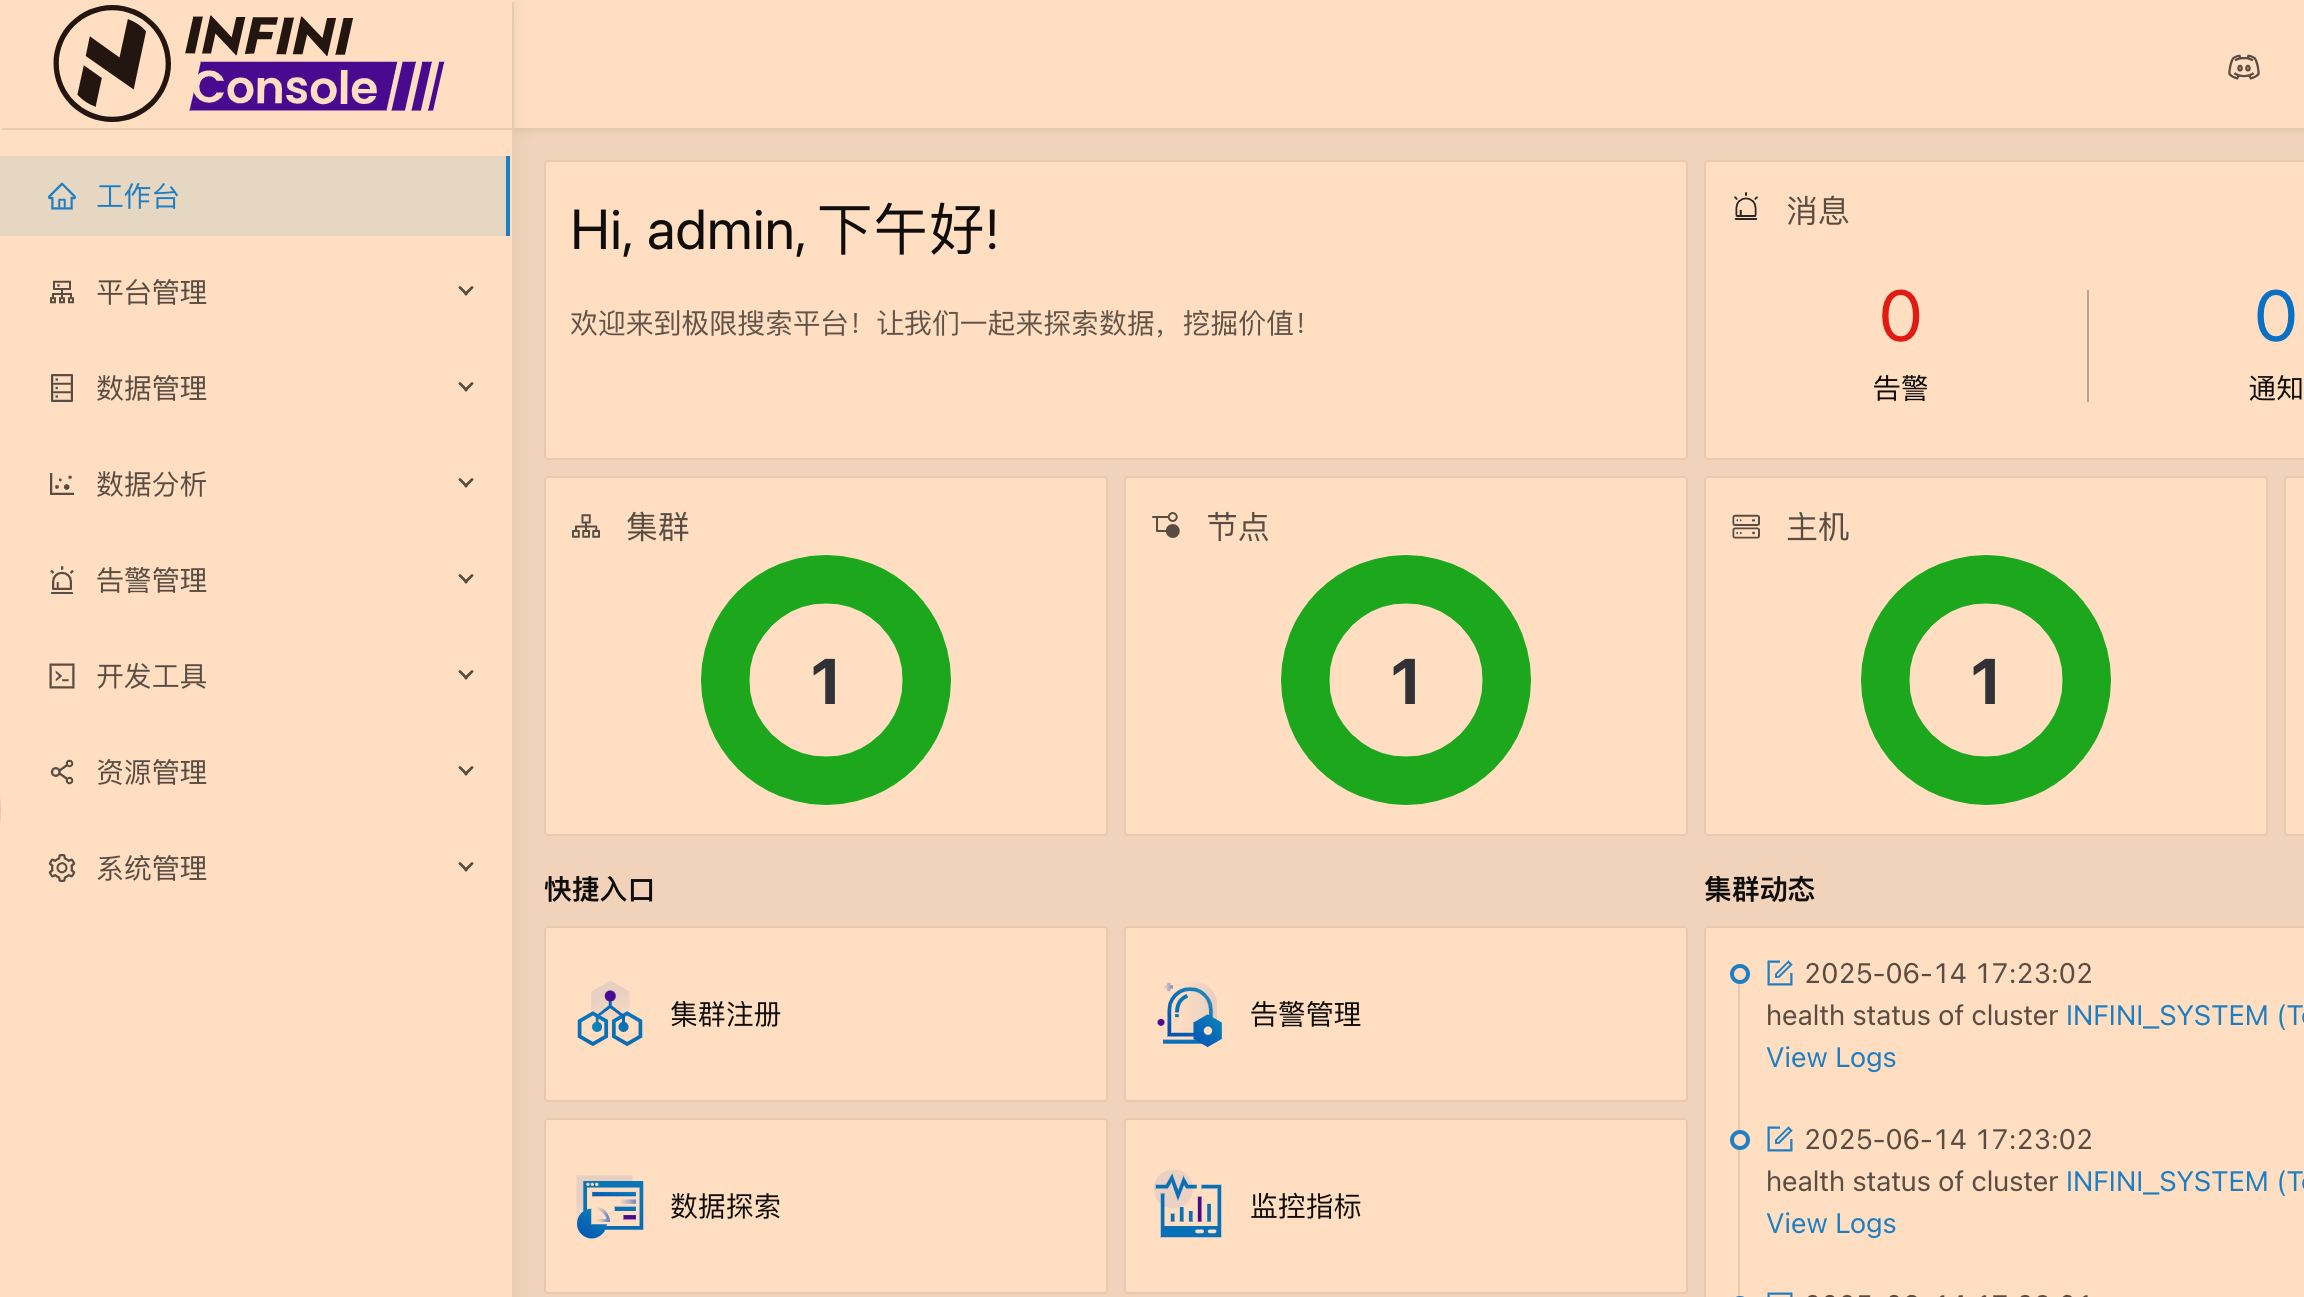
Task: Click the node icon on the 节点 card
Action: (x=1164, y=524)
